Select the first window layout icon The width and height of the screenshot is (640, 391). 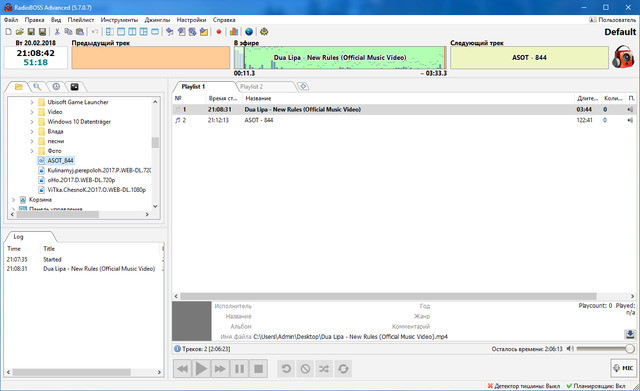[x=110, y=31]
